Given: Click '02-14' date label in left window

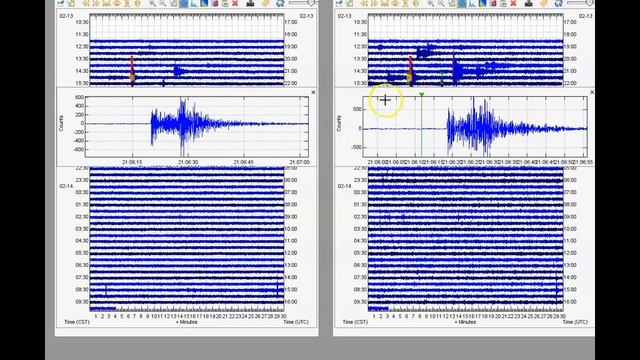Looking at the screenshot, I should (x=66, y=186).
